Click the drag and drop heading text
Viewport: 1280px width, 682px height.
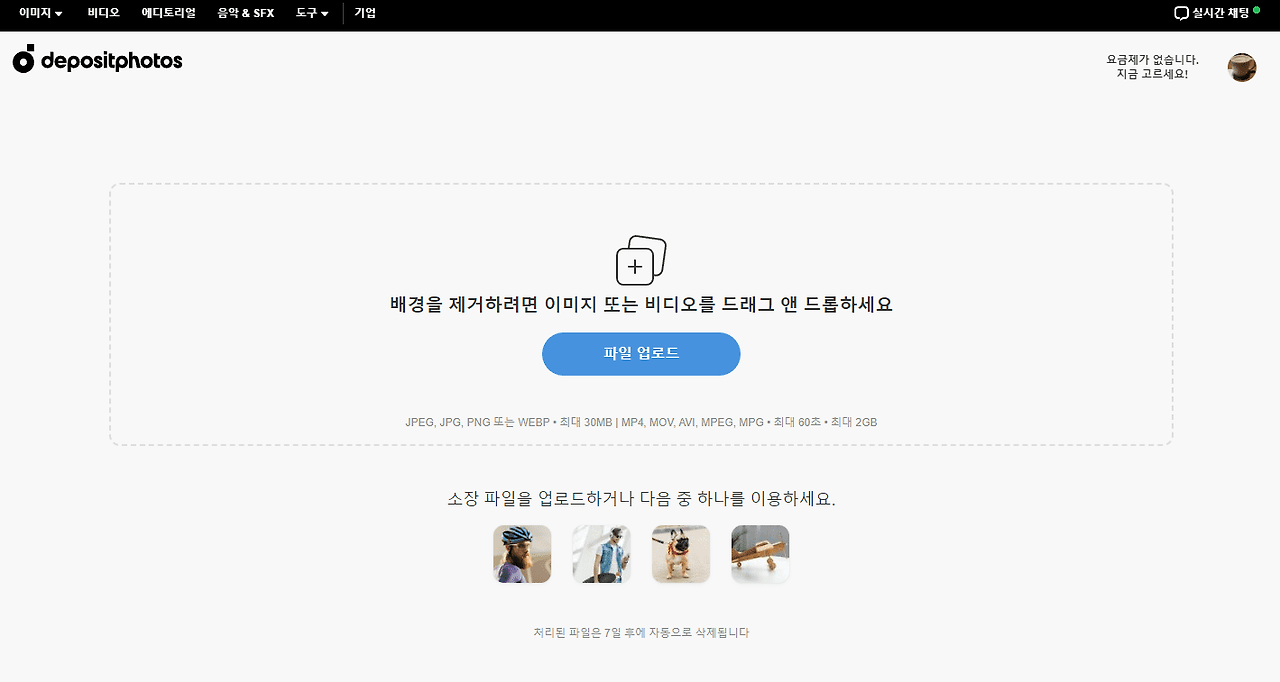tap(641, 305)
